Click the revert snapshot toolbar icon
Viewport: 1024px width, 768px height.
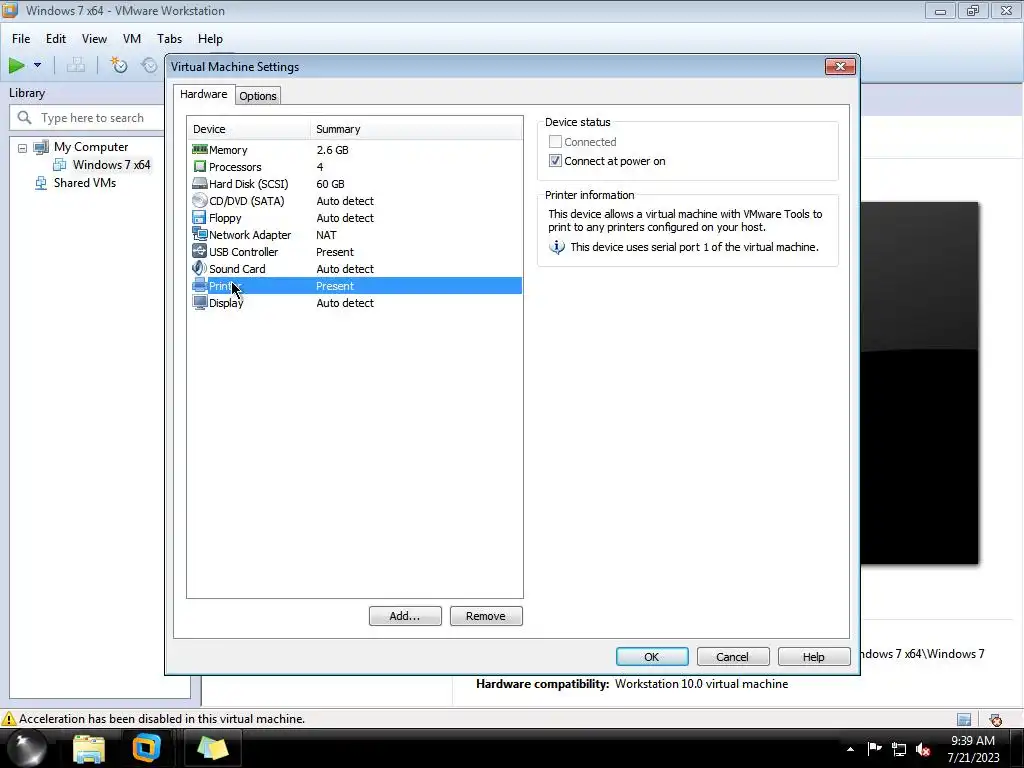point(150,65)
